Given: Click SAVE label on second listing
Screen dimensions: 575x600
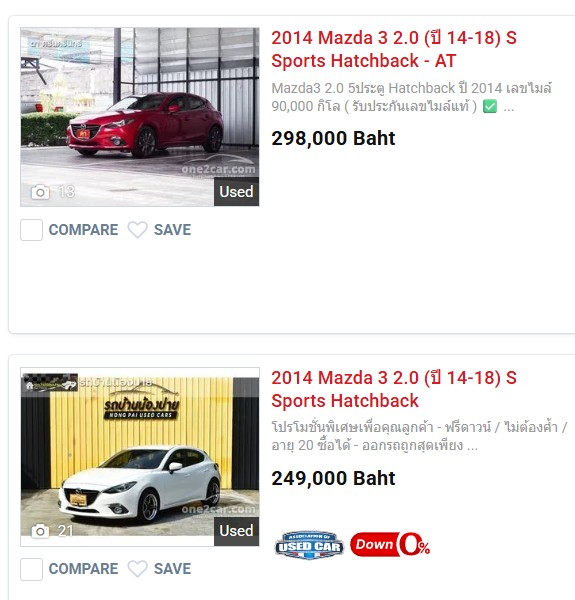Looking at the screenshot, I should 173,569.
